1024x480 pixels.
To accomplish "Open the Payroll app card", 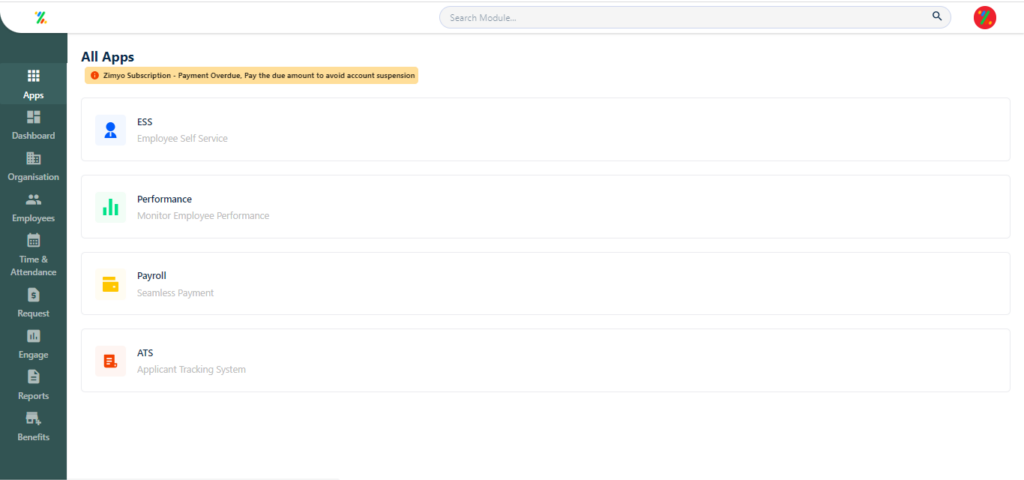I will (545, 283).
